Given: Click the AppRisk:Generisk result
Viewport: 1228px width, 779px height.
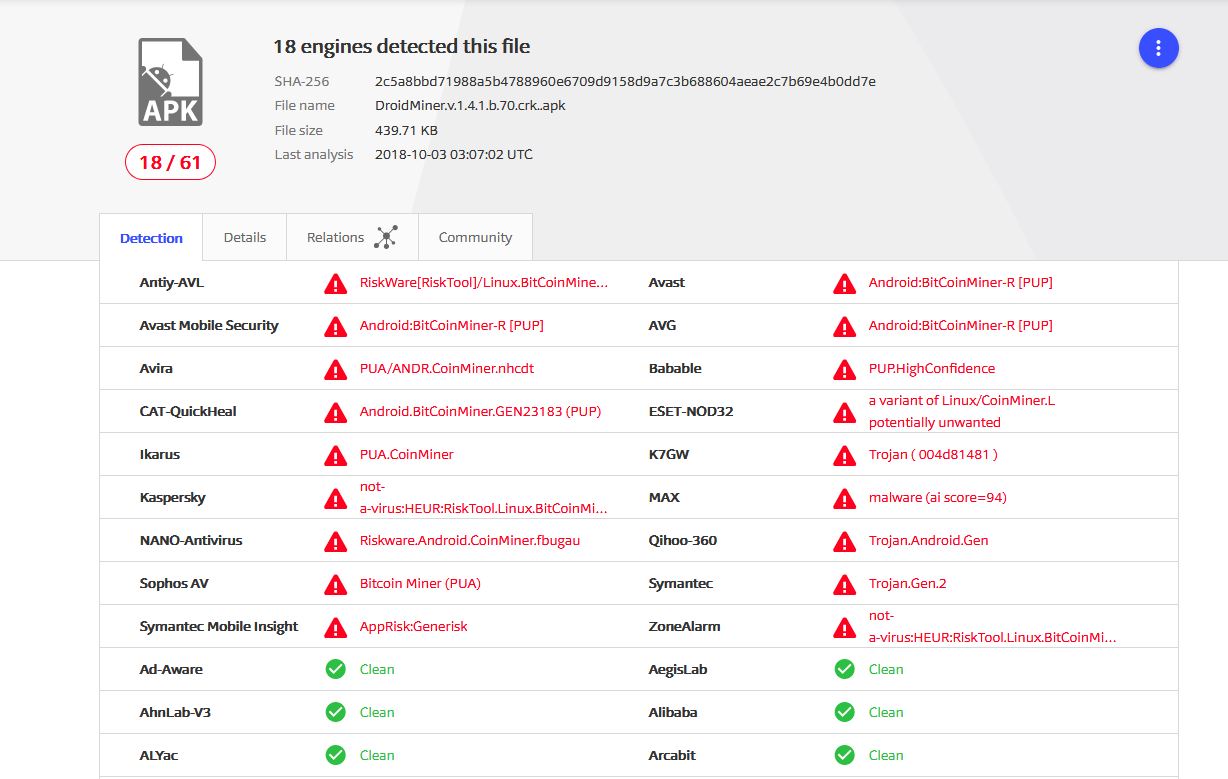Looking at the screenshot, I should [x=414, y=626].
